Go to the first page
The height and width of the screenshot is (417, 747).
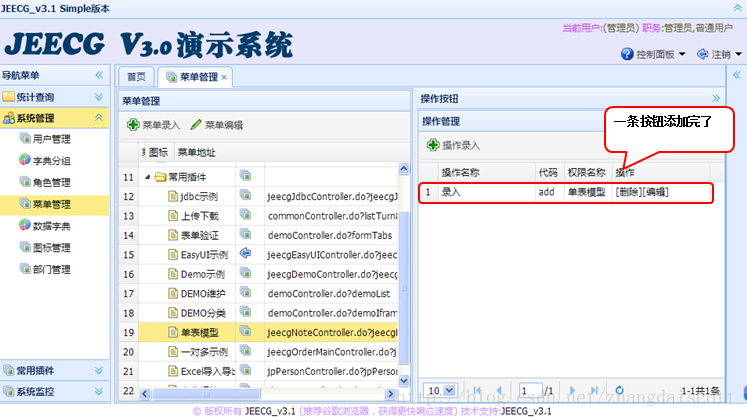pos(477,390)
